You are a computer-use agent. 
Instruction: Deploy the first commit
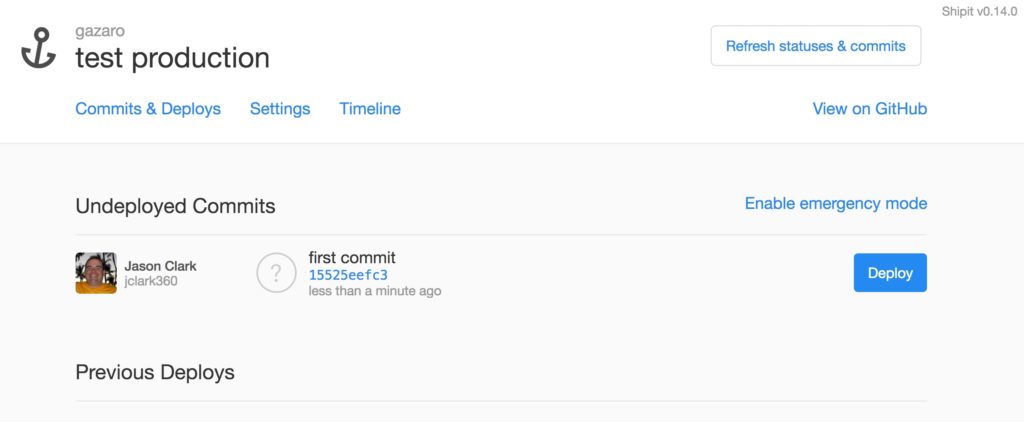click(889, 273)
